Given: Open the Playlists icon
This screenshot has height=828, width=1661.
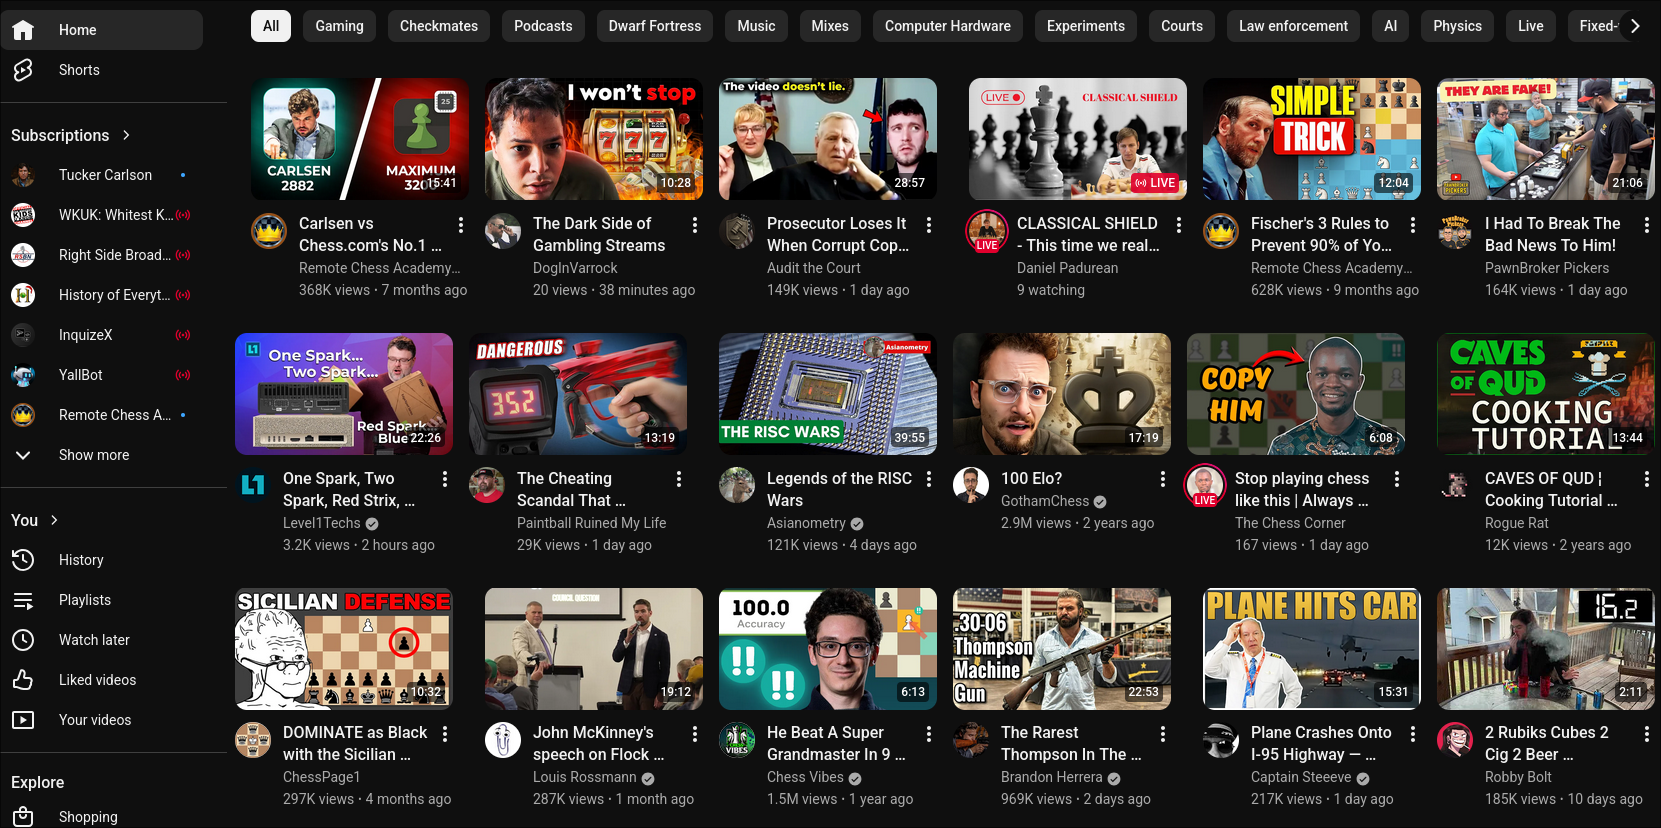Looking at the screenshot, I should pyautogui.click(x=23, y=600).
